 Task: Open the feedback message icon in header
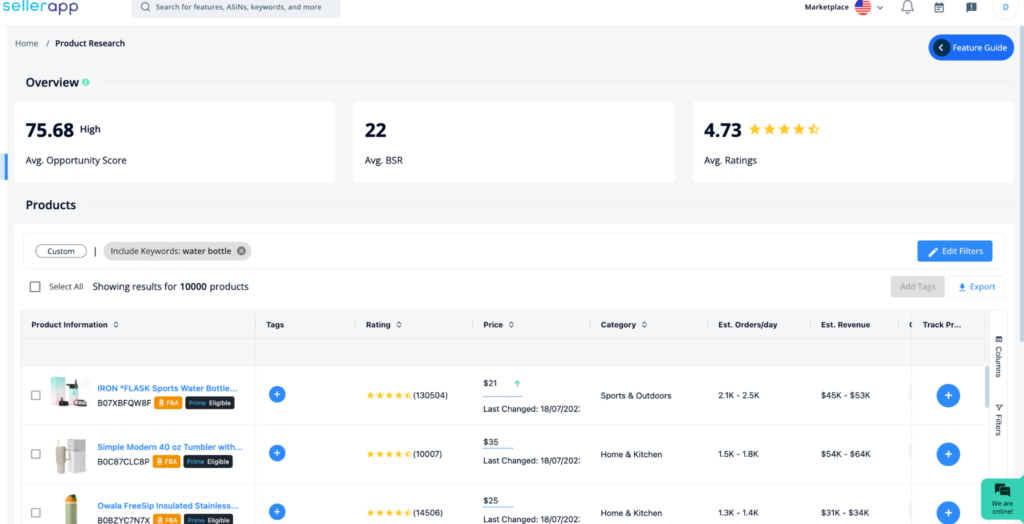coord(971,7)
